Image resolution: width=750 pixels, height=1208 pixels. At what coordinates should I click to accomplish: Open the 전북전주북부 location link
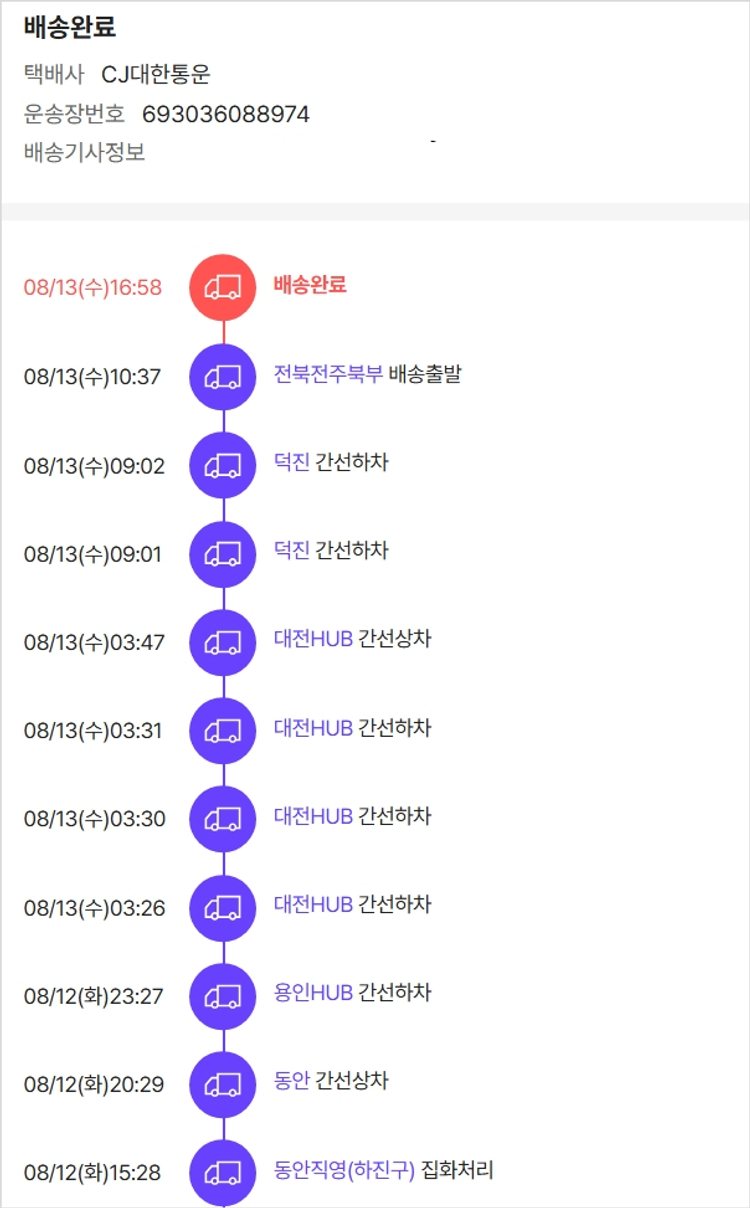[328, 375]
